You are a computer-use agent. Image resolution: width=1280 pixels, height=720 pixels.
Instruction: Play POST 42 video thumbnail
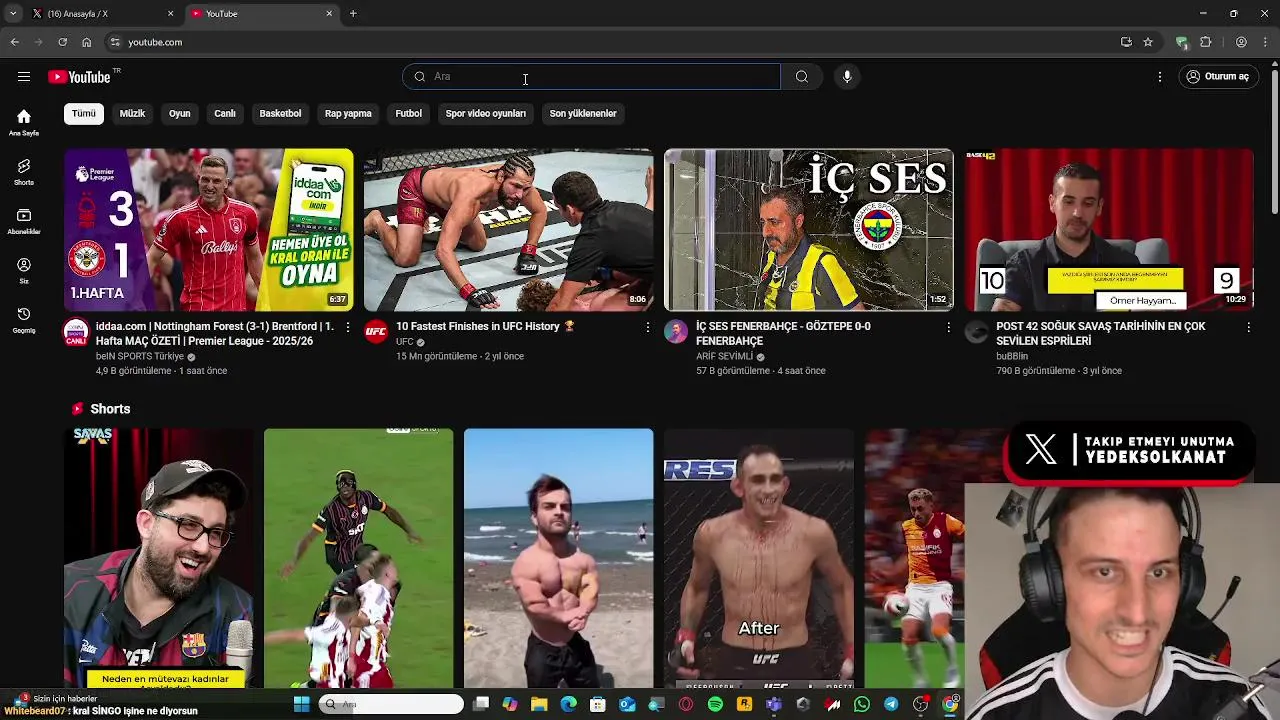tap(1109, 230)
